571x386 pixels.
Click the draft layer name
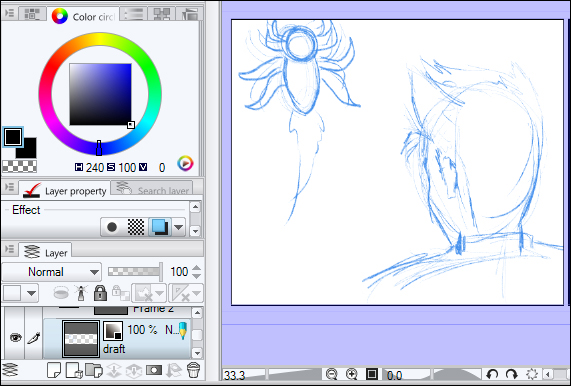(114, 349)
